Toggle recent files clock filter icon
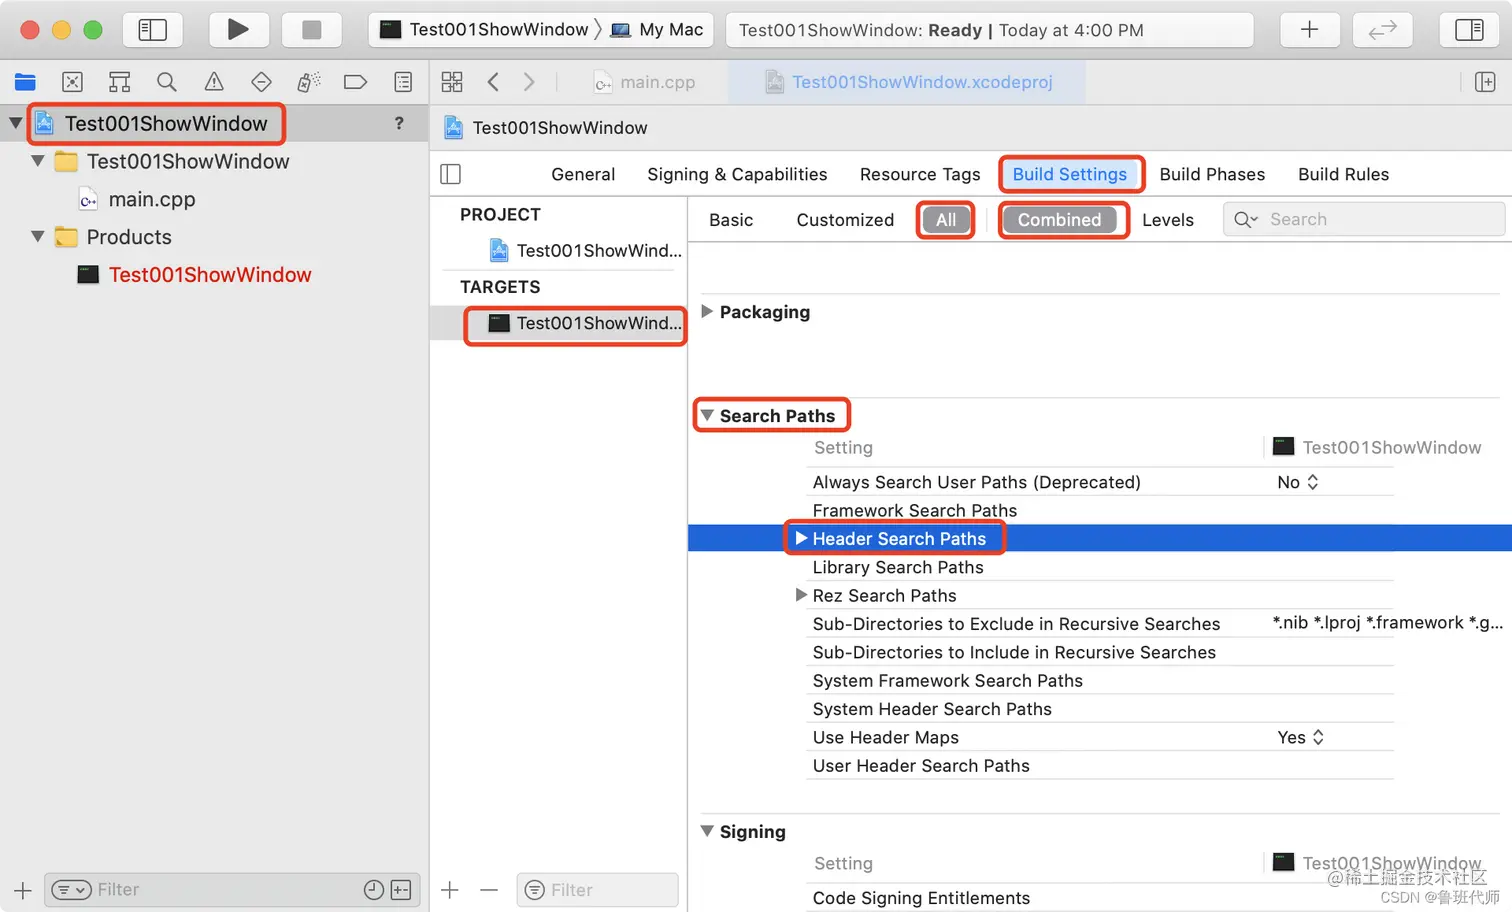 pos(374,890)
